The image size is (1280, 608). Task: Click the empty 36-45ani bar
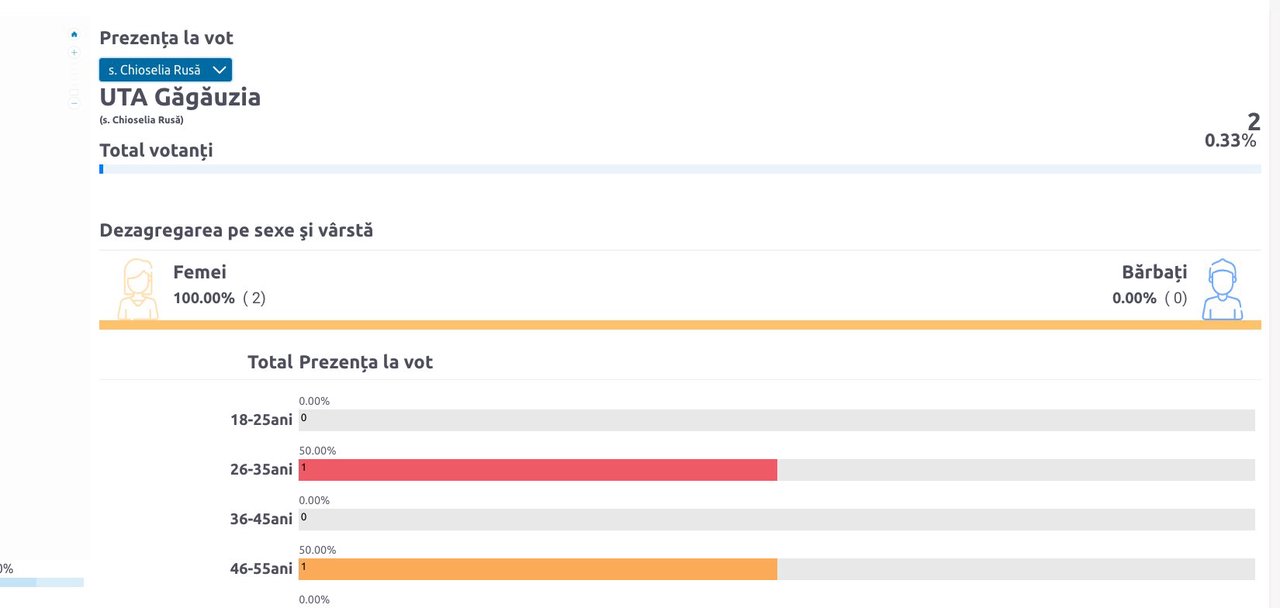coord(776,519)
